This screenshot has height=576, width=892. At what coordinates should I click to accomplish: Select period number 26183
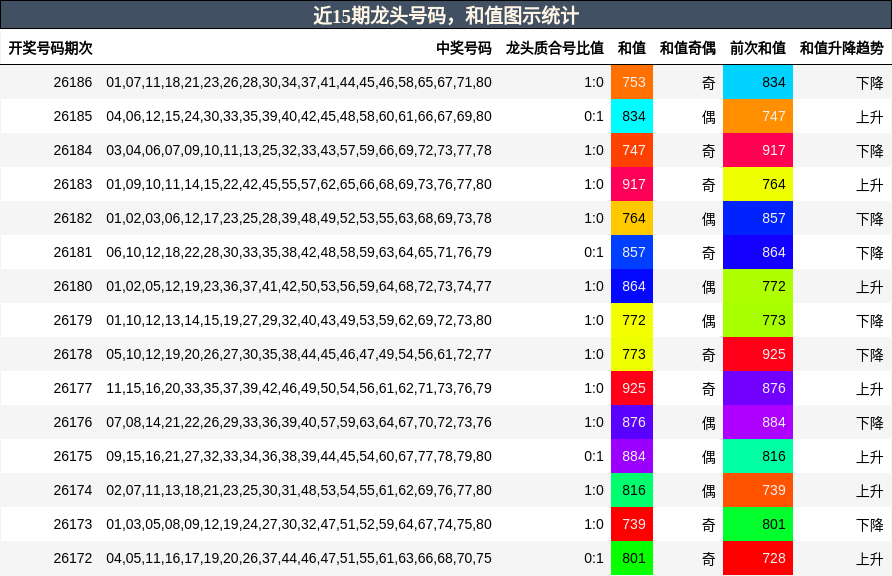(73, 184)
